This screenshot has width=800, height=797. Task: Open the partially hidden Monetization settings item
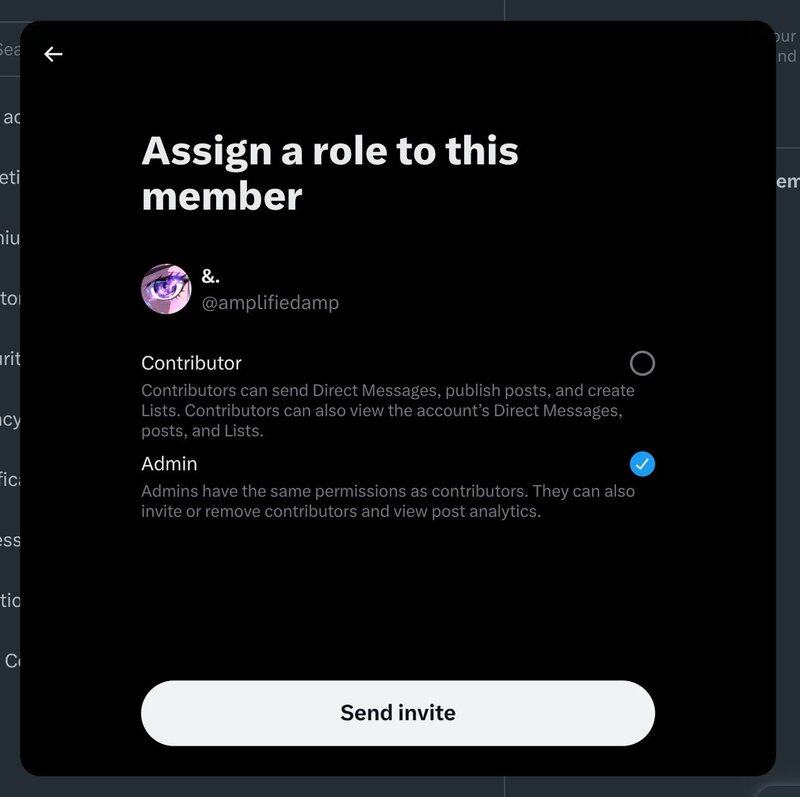point(10,177)
